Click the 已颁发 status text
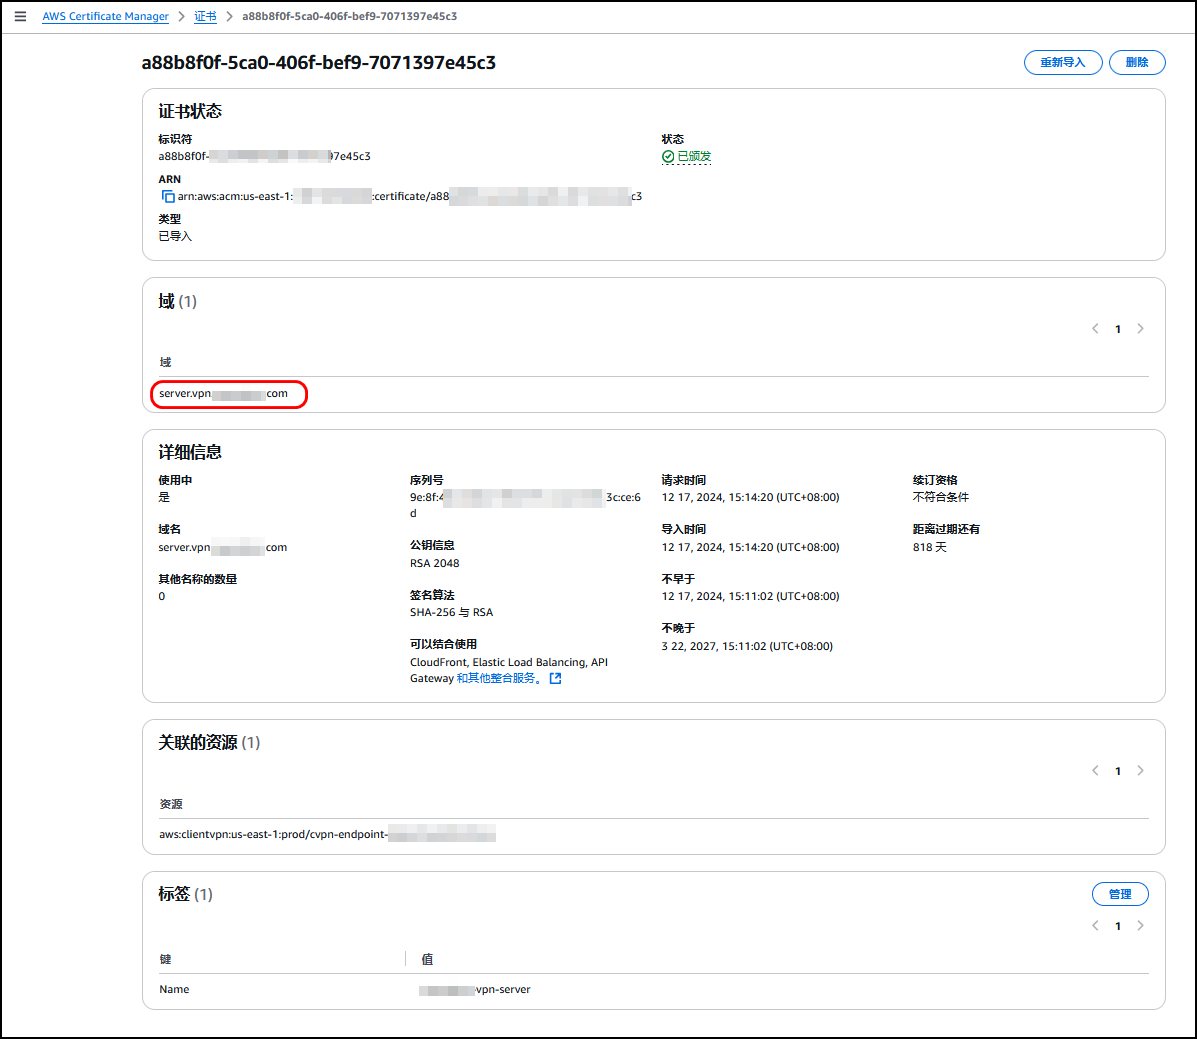 point(694,156)
